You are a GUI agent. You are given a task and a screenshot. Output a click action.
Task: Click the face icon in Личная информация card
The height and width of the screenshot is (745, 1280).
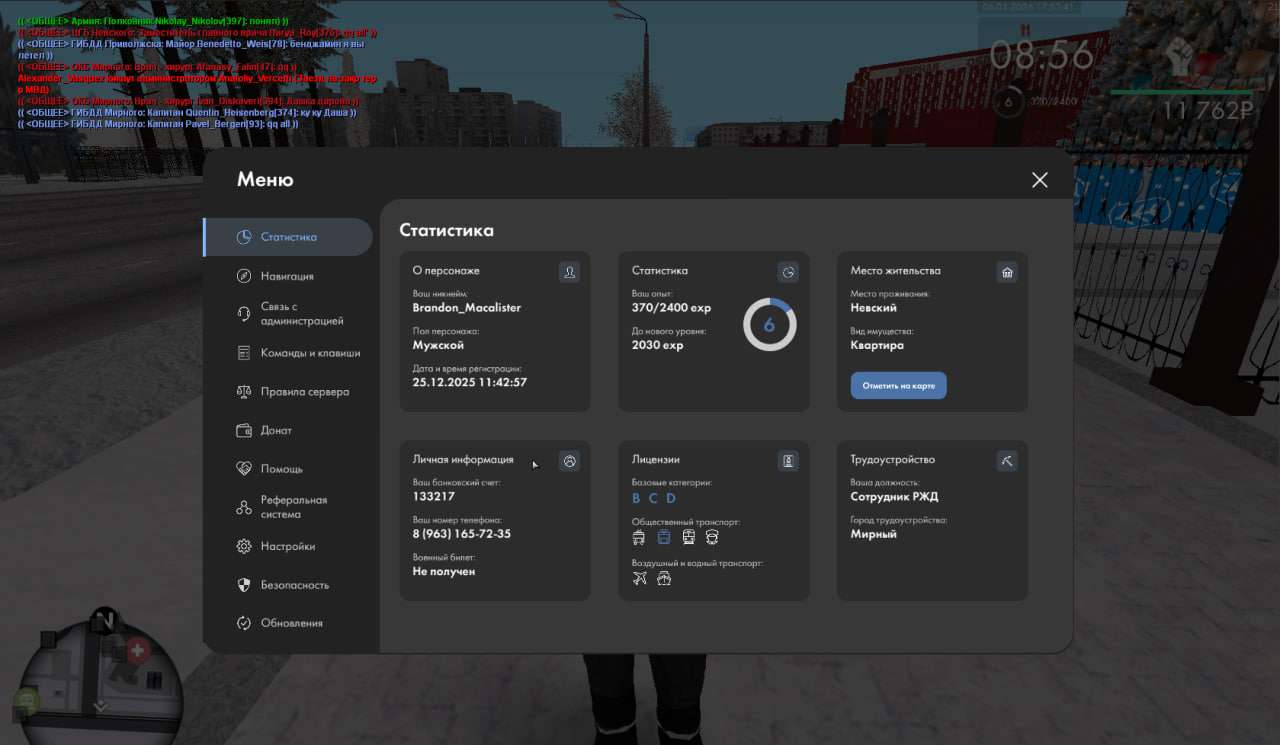tap(569, 461)
